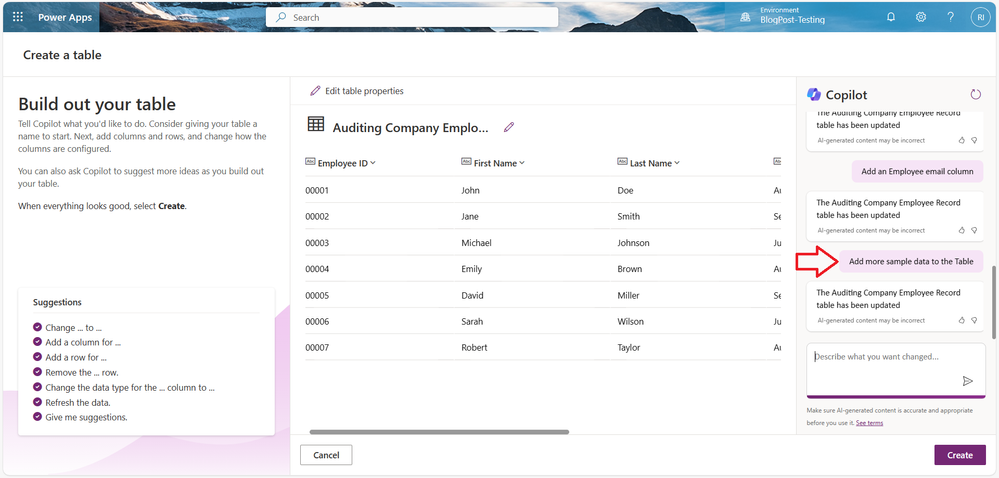
Task: Dislike the reply below 'Add more sample data' prompt
Action: (974, 321)
